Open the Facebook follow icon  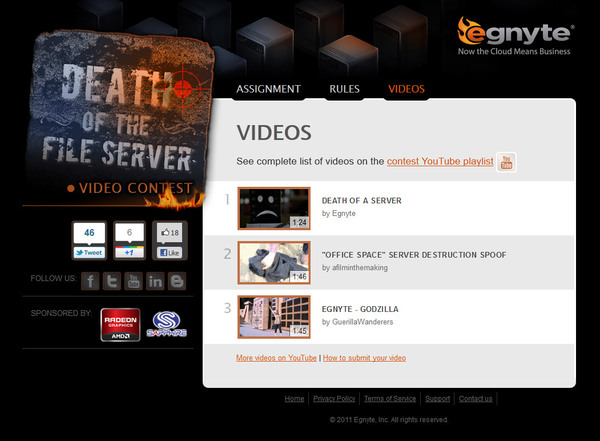tap(90, 281)
